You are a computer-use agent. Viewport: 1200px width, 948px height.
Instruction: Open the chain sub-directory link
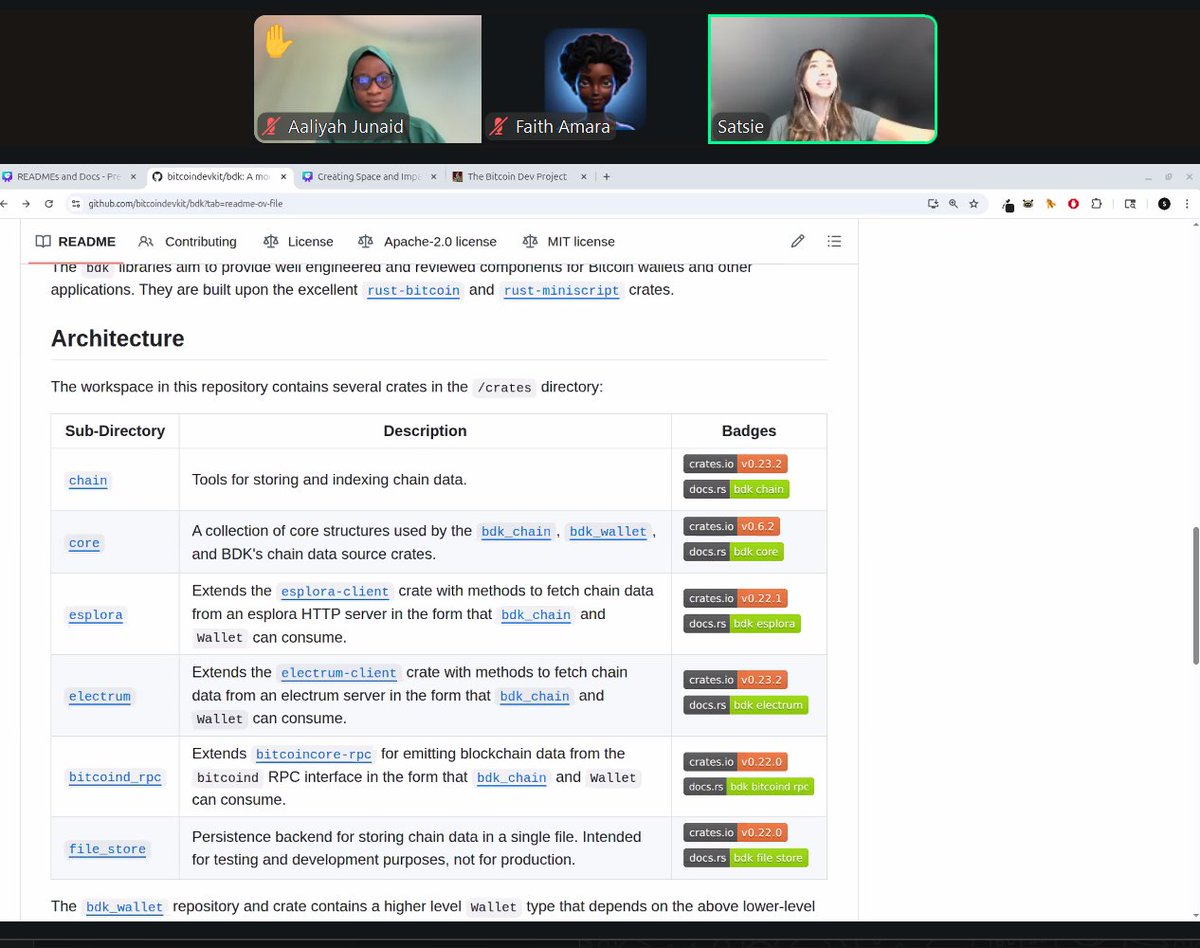[x=88, y=480]
